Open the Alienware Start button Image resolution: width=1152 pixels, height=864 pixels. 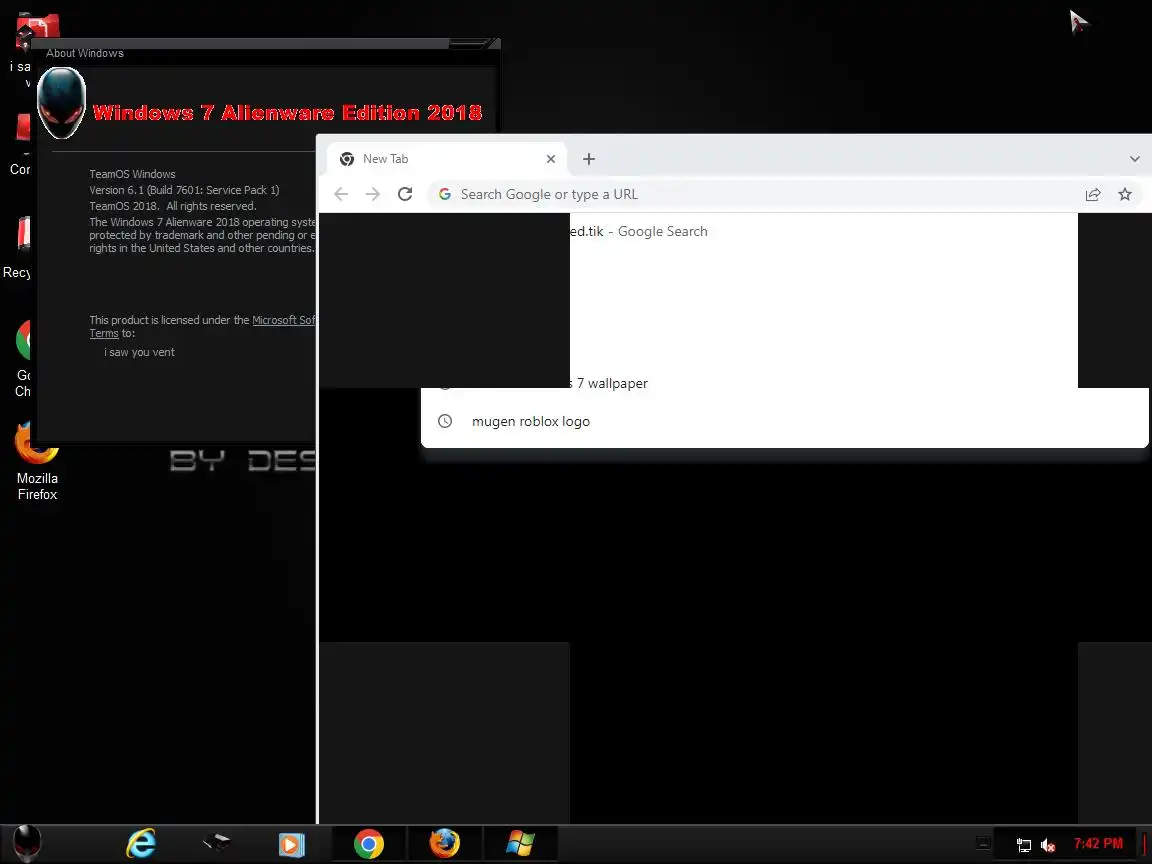pyautogui.click(x=28, y=843)
